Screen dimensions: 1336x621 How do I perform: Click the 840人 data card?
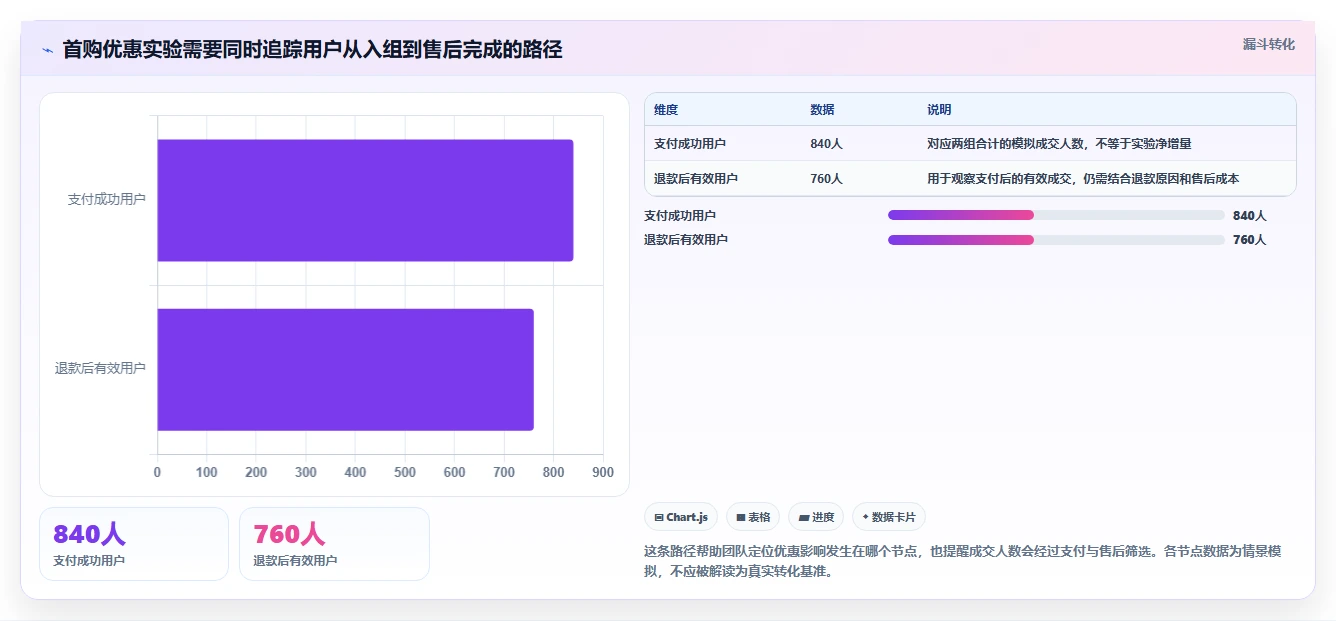pos(134,544)
